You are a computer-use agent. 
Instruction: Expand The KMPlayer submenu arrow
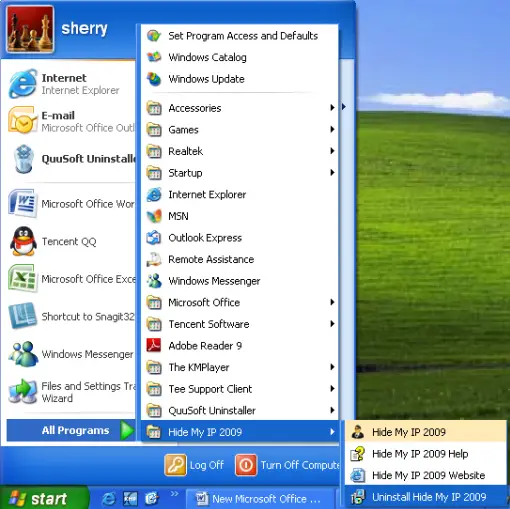(332, 367)
